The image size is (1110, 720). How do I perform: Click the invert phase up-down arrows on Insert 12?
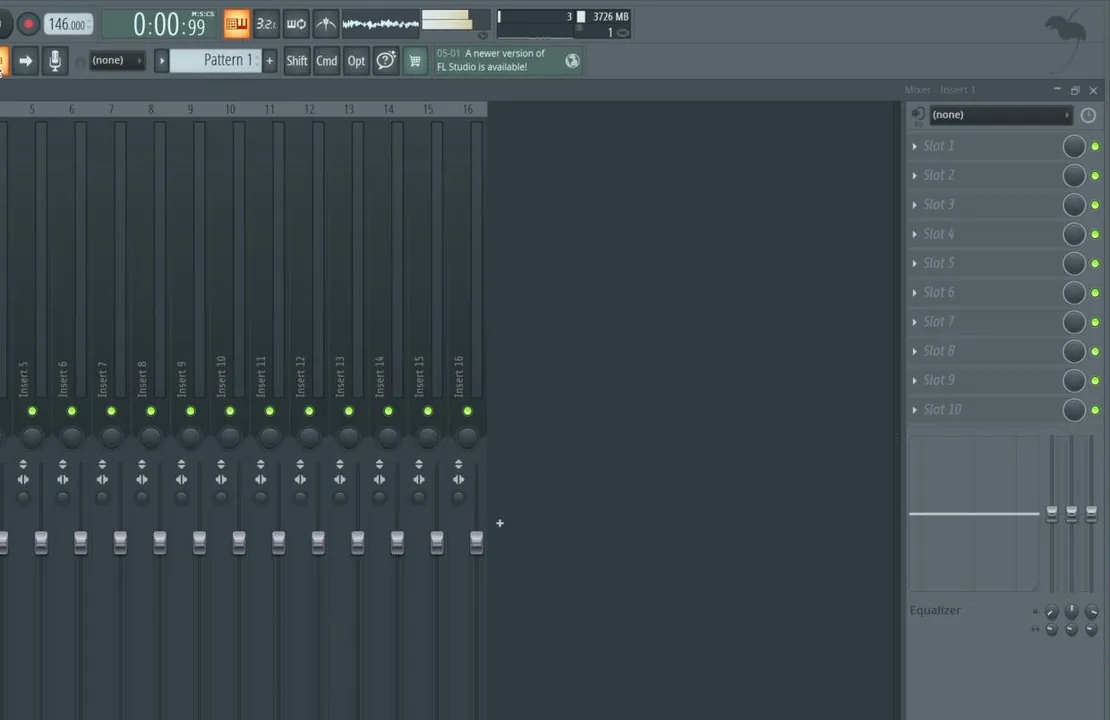[300, 464]
